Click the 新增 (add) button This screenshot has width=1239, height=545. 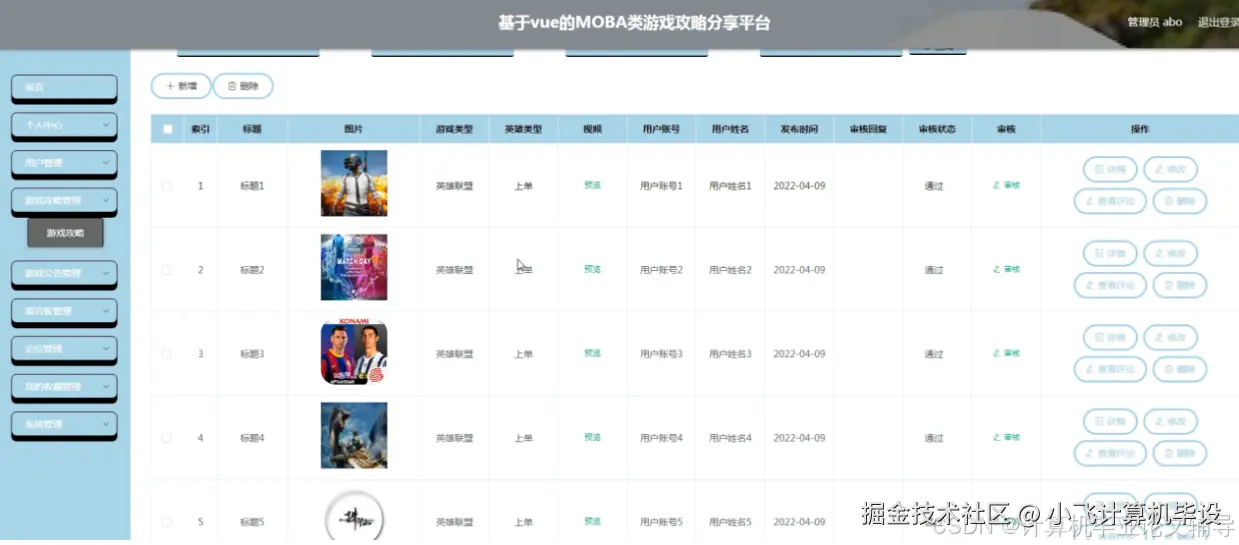(x=181, y=86)
